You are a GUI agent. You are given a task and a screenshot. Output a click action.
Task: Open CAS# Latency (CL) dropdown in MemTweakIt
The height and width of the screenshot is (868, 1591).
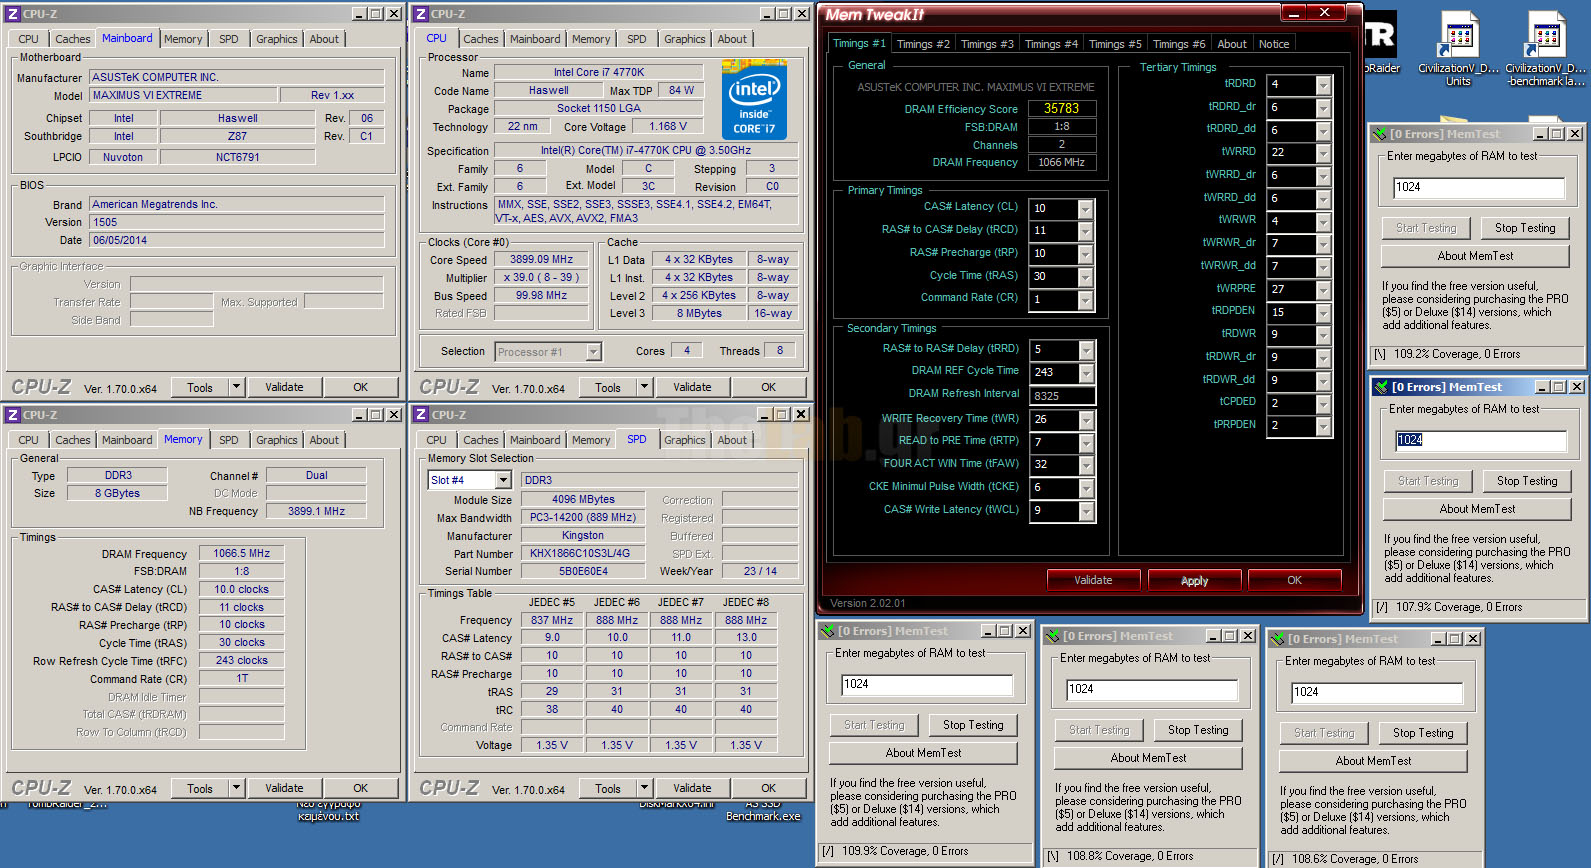[x=1086, y=209]
